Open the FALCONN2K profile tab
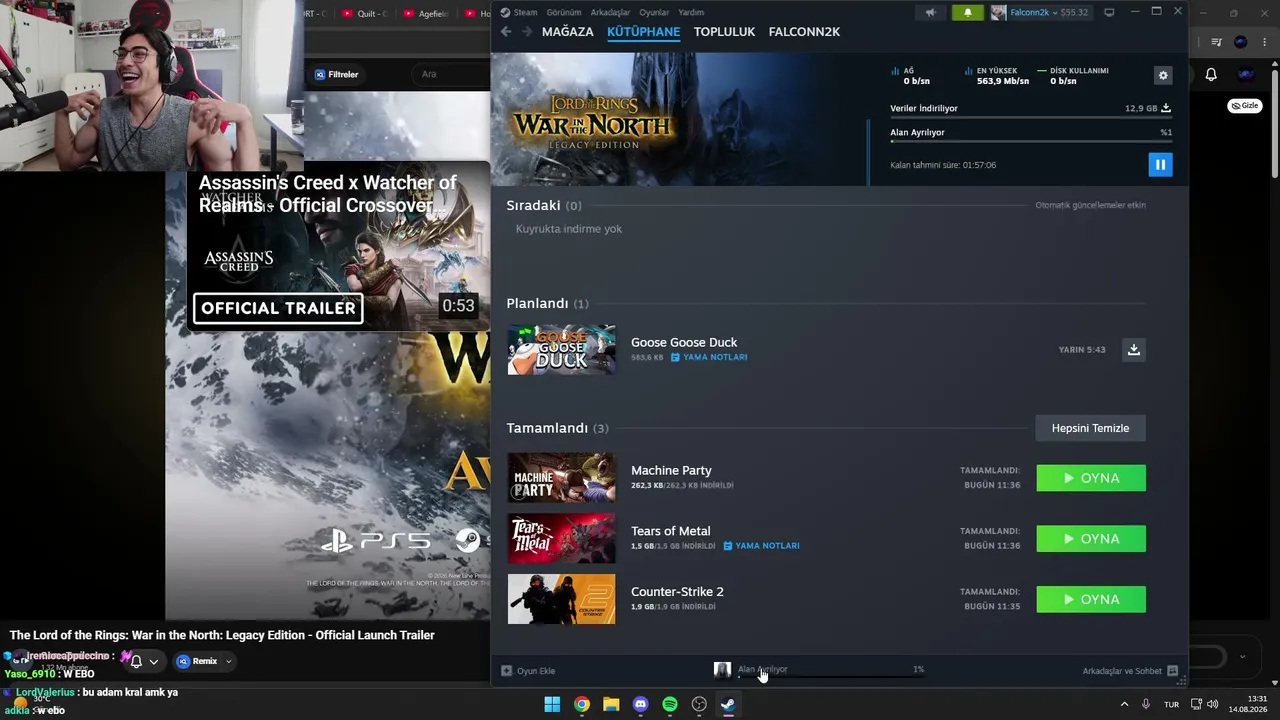The width and height of the screenshot is (1280, 720). (x=804, y=32)
